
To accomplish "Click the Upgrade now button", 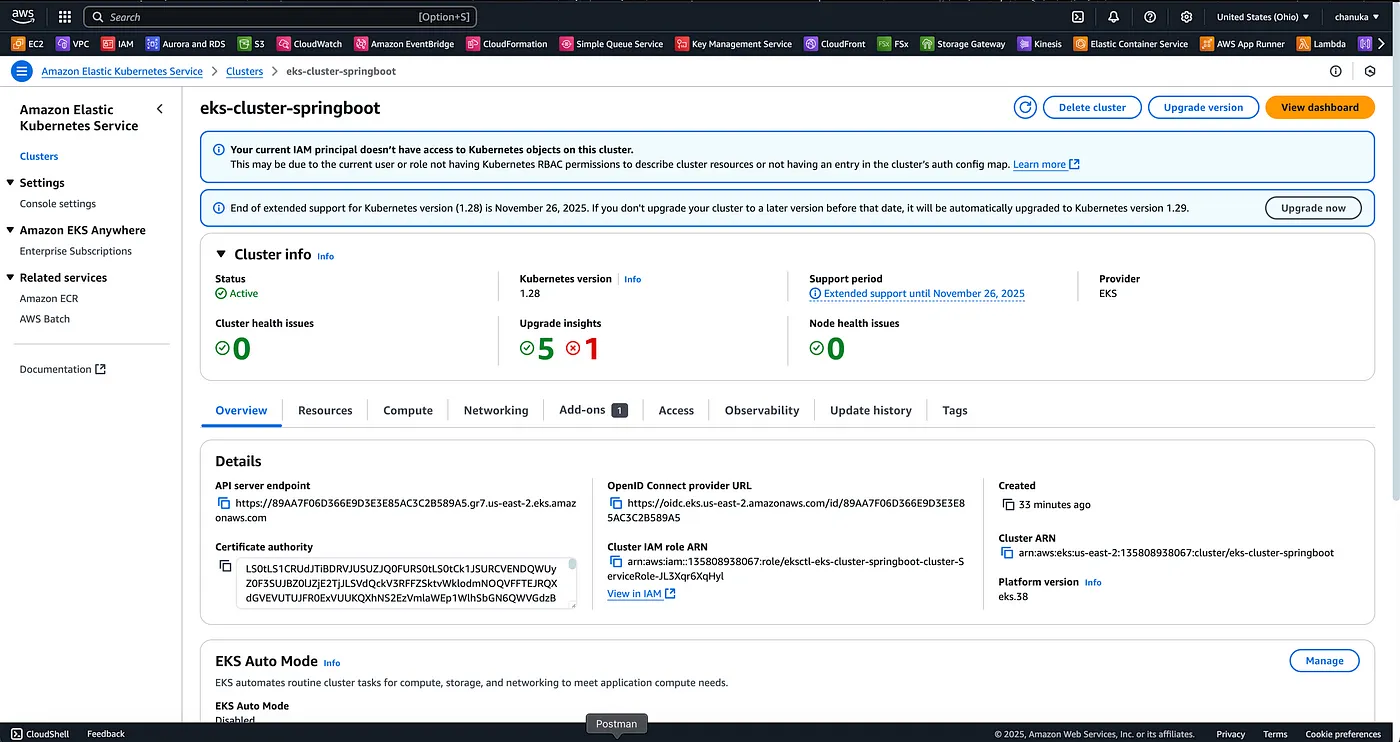I will pos(1313,208).
